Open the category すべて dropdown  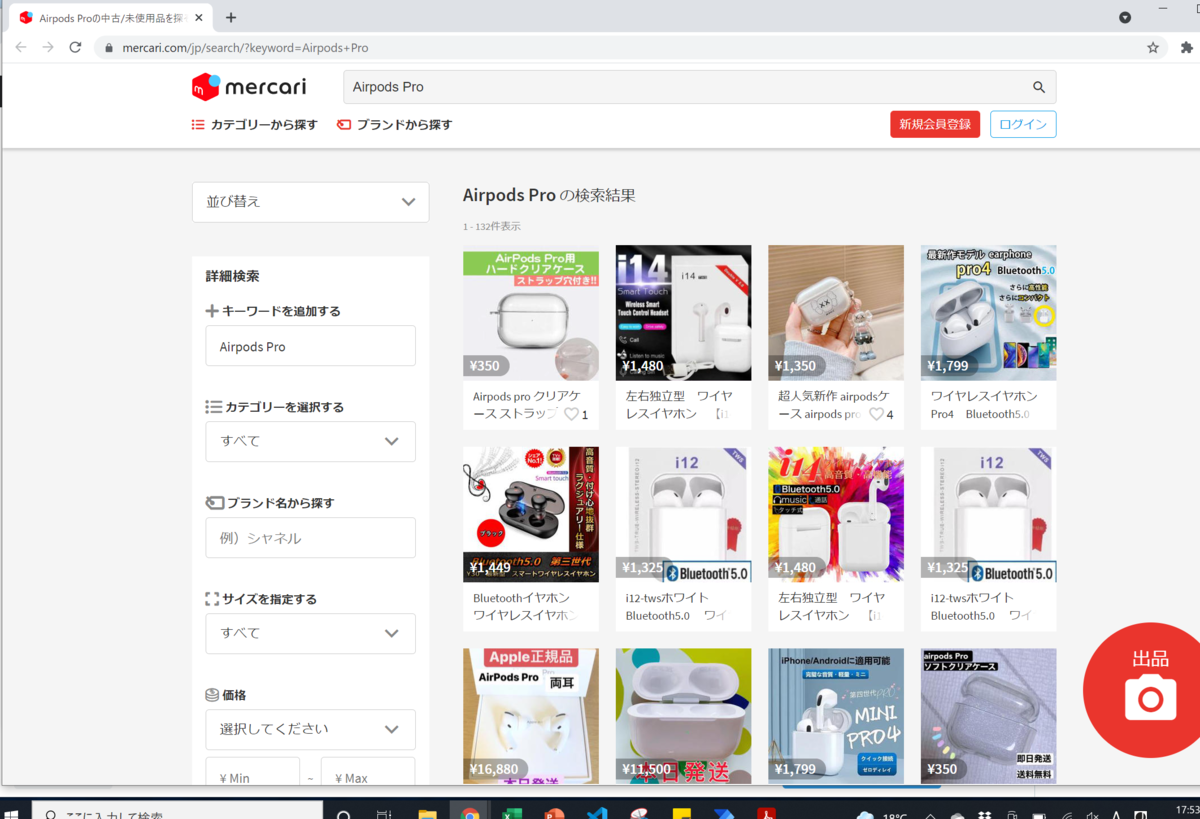[x=310, y=441]
